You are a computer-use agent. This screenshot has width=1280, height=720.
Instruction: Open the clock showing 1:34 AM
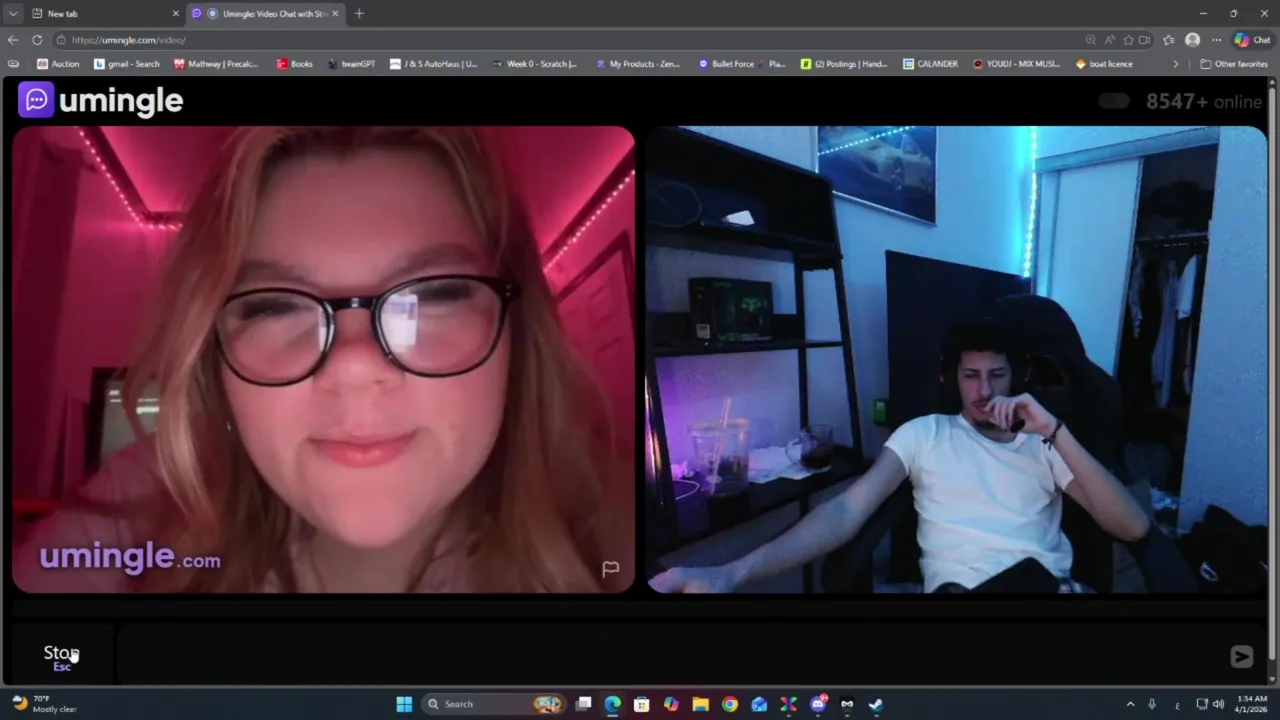1252,704
